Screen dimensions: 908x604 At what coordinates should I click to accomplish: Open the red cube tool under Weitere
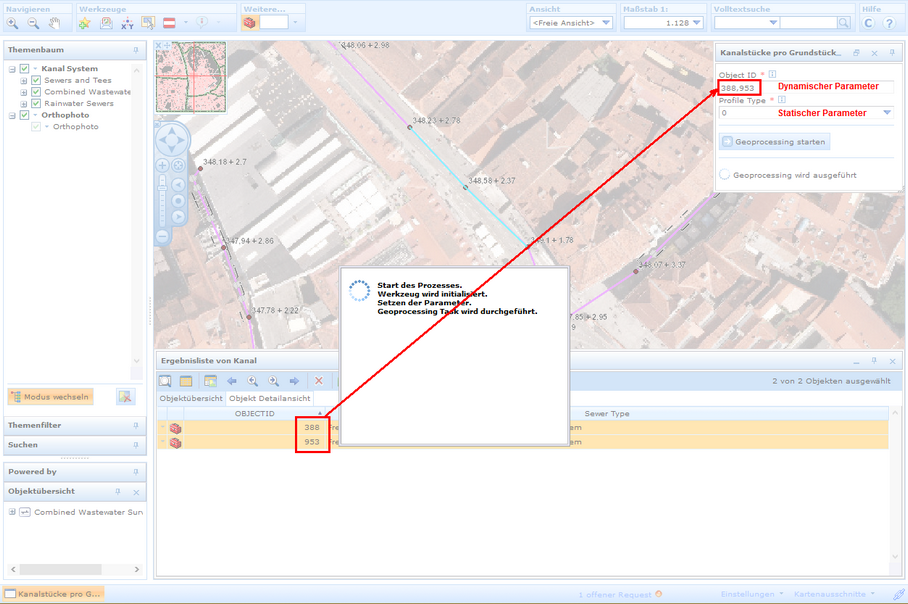pyautogui.click(x=249, y=22)
